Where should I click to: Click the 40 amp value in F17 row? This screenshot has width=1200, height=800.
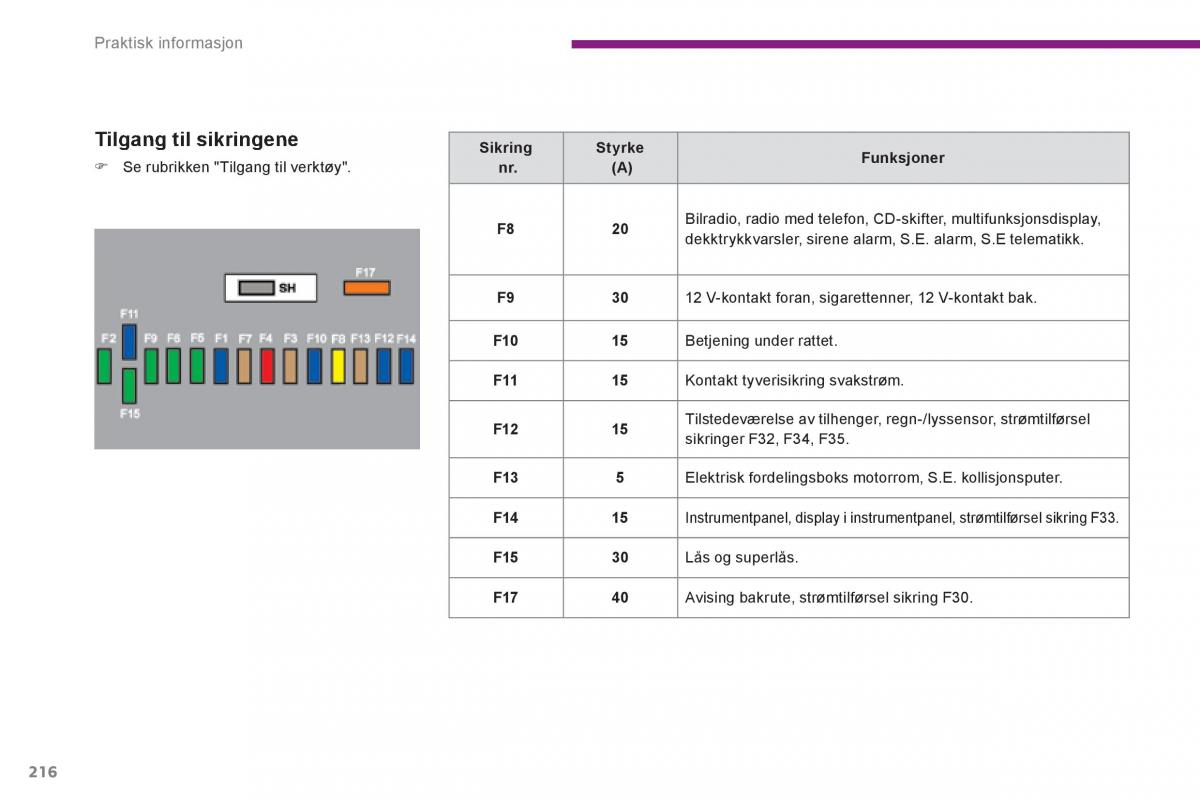click(x=620, y=598)
